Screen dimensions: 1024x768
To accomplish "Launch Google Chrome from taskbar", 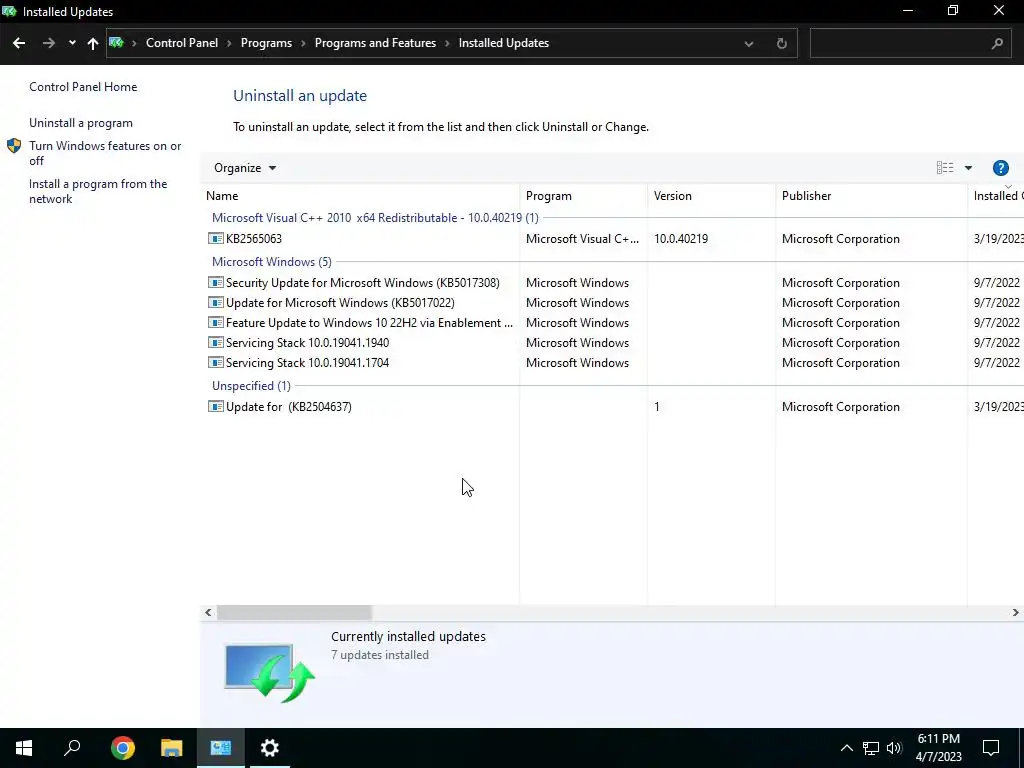I will pyautogui.click(x=122, y=748).
